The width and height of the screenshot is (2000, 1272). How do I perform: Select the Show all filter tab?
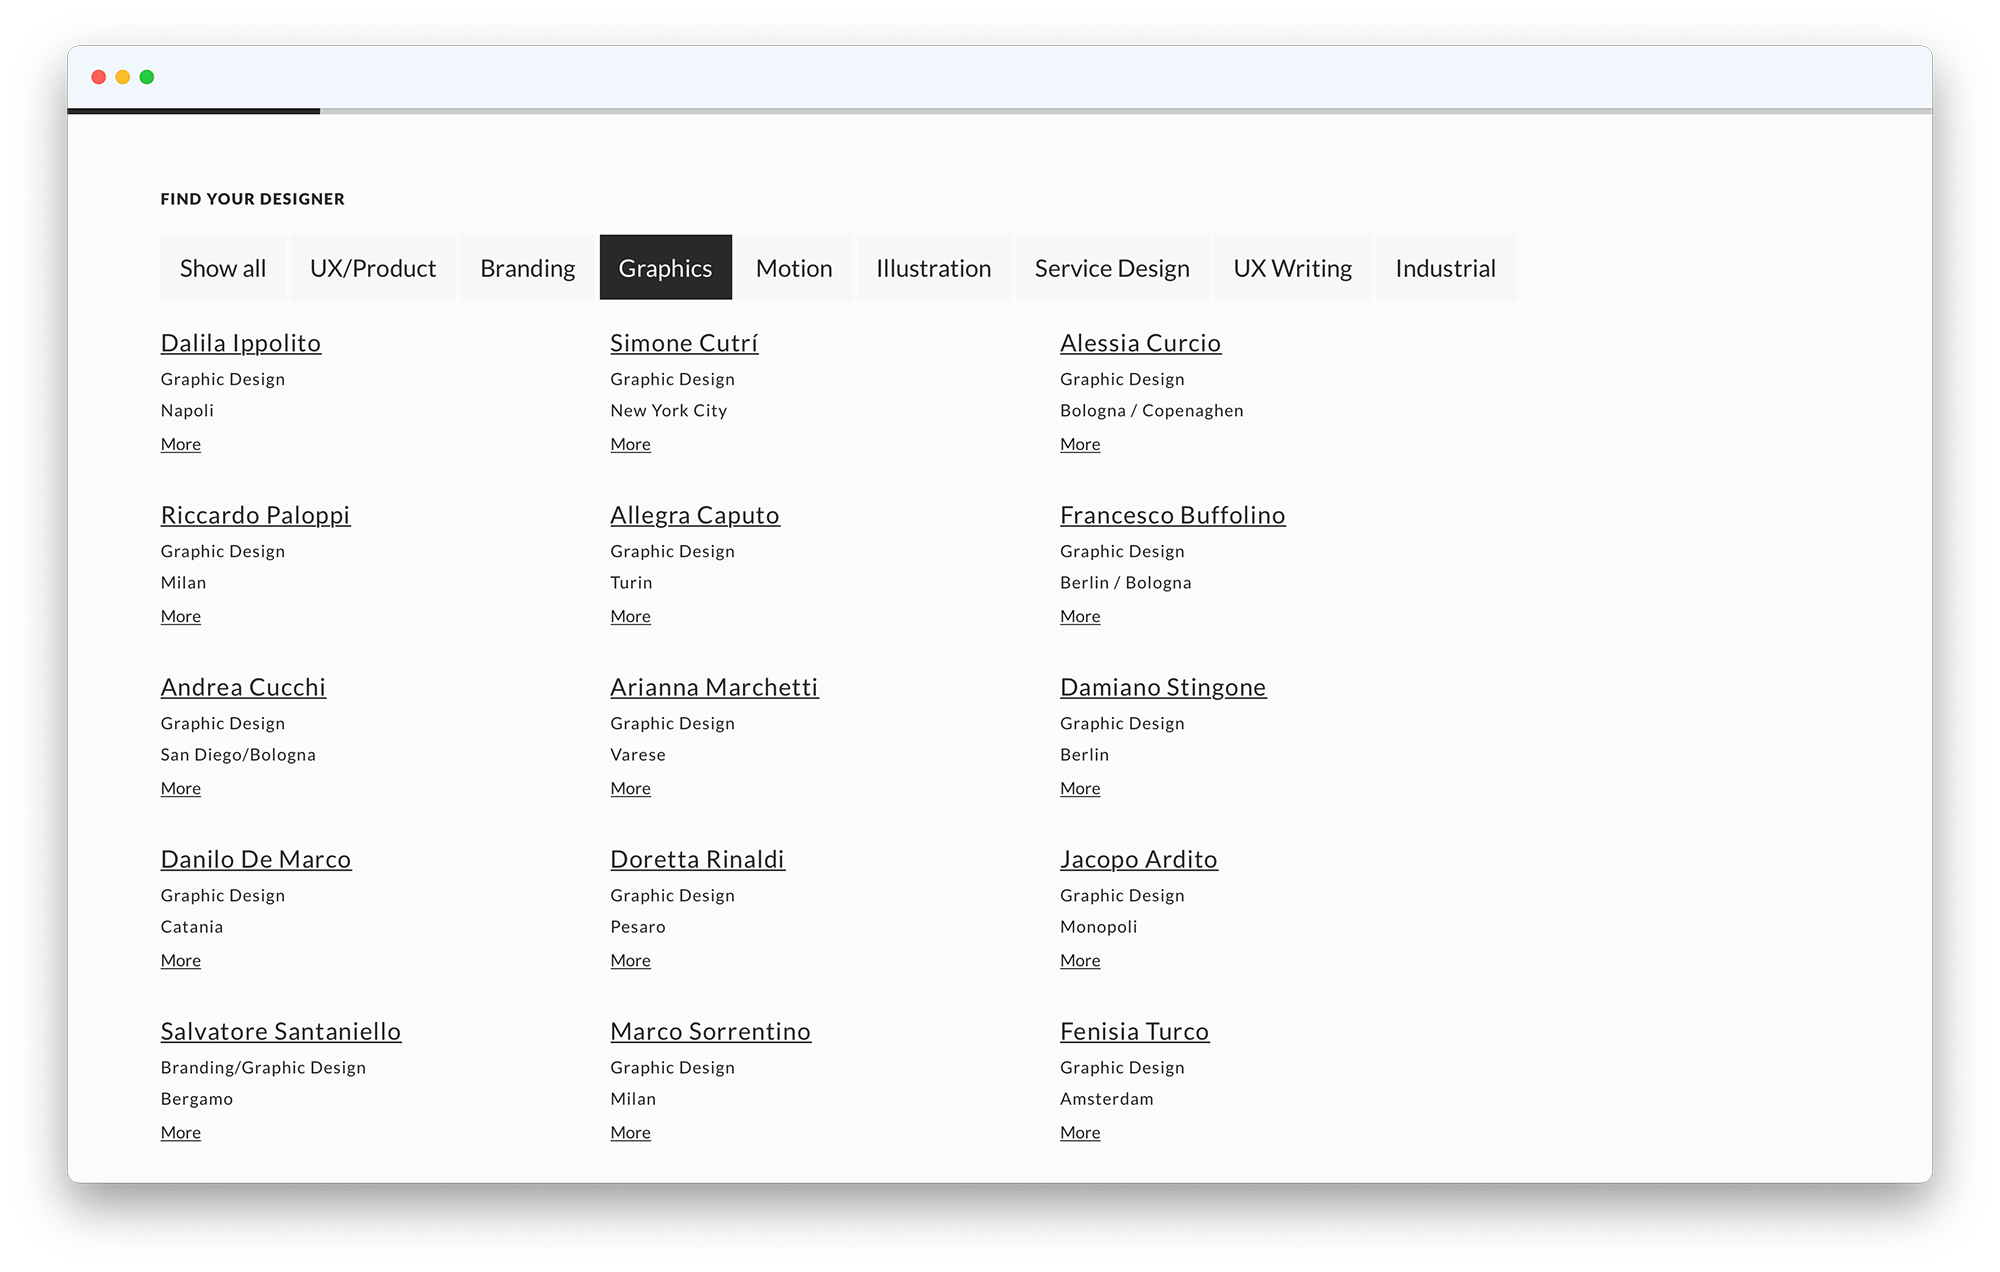(x=223, y=267)
